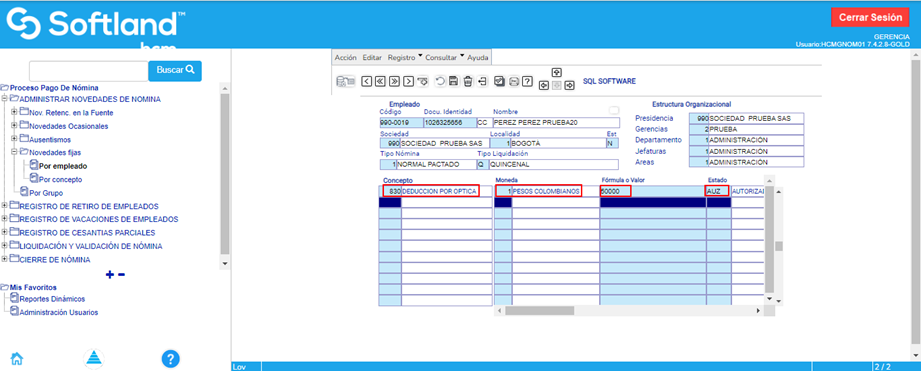This screenshot has width=921, height=371.
Task: Go to previous record with single-arrow button
Action: [367, 81]
